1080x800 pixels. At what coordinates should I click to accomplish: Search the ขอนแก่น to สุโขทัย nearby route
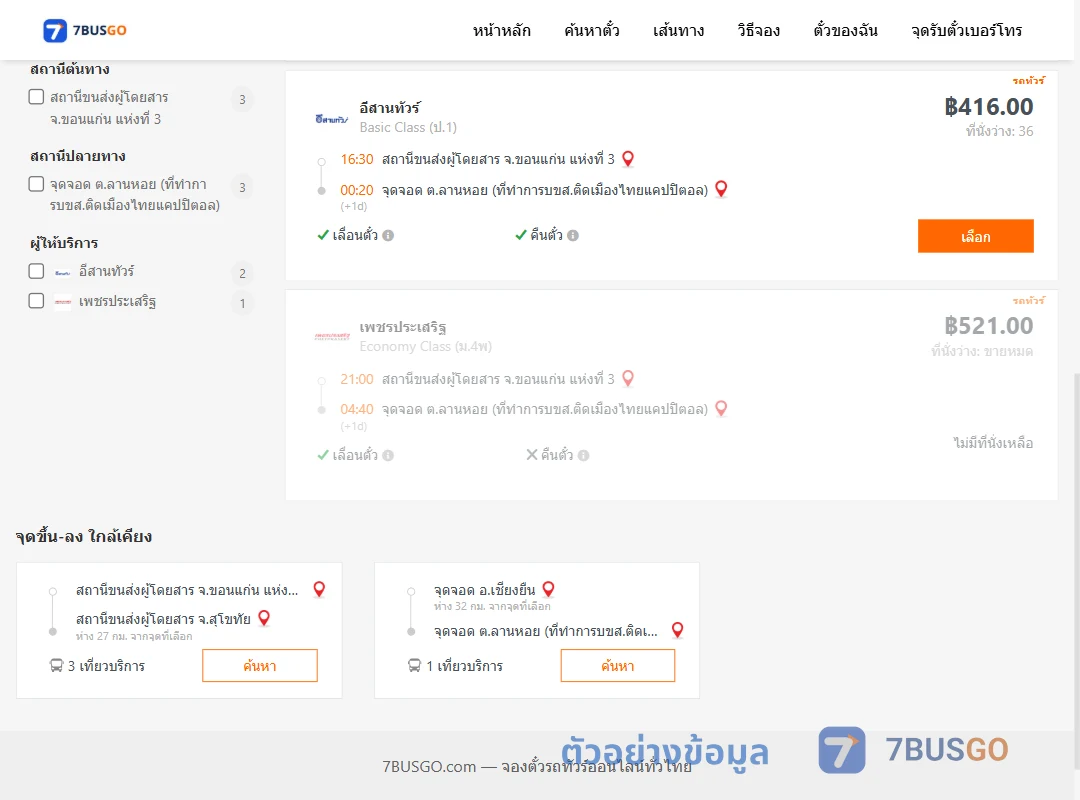click(x=260, y=666)
